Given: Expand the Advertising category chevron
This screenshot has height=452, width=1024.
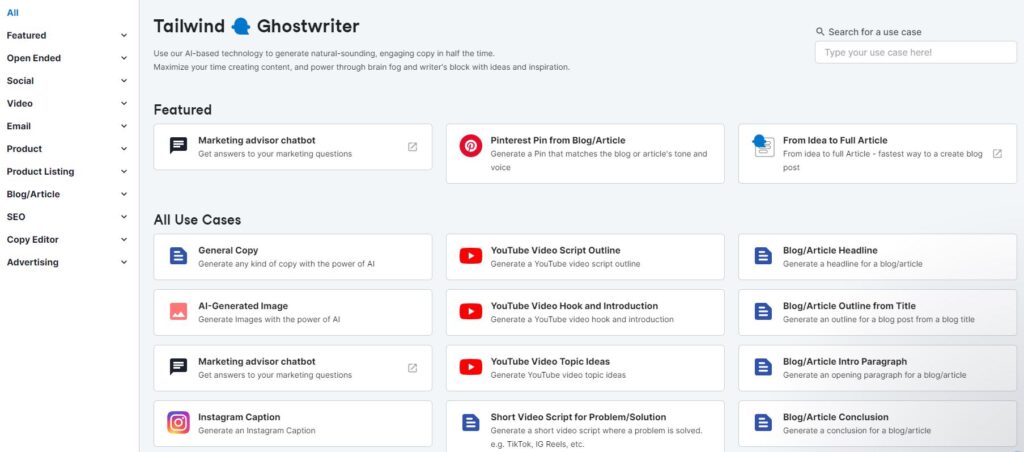Looking at the screenshot, I should click(x=124, y=263).
